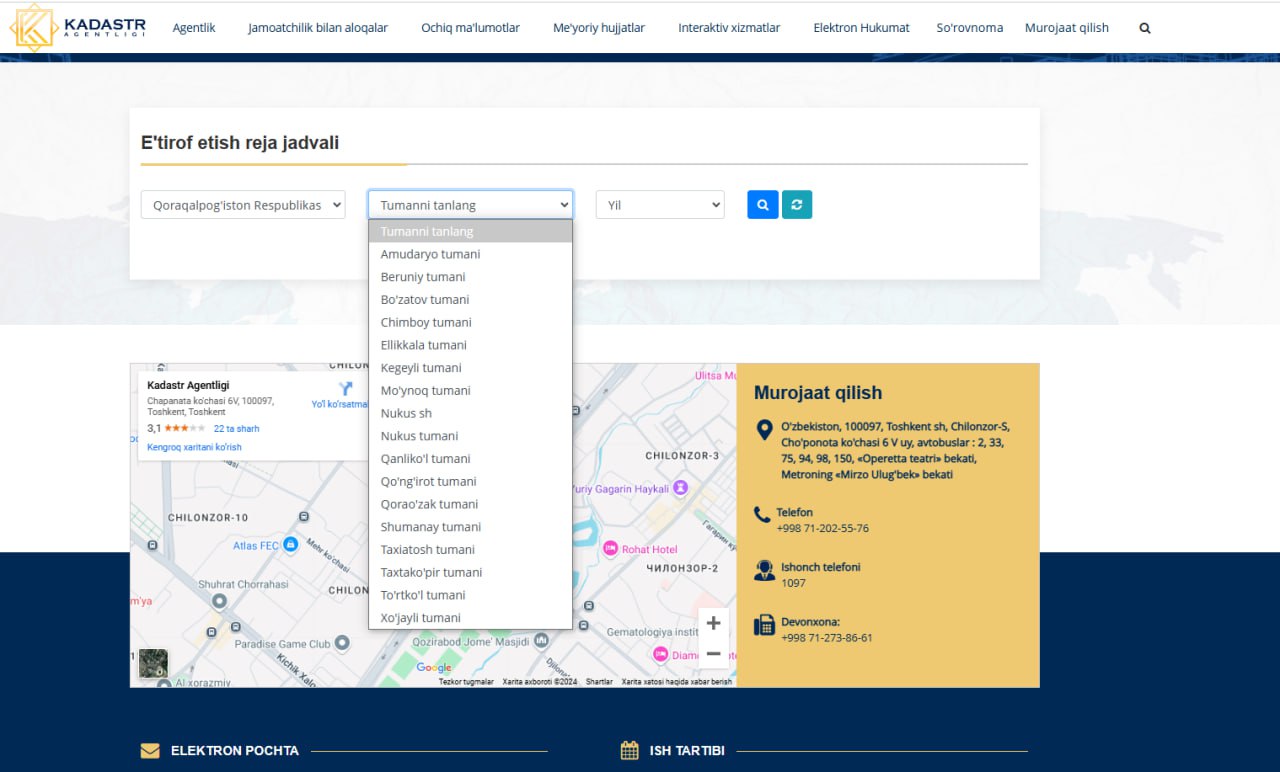Select Nukus sh from district list
The height and width of the screenshot is (772, 1280).
click(406, 413)
